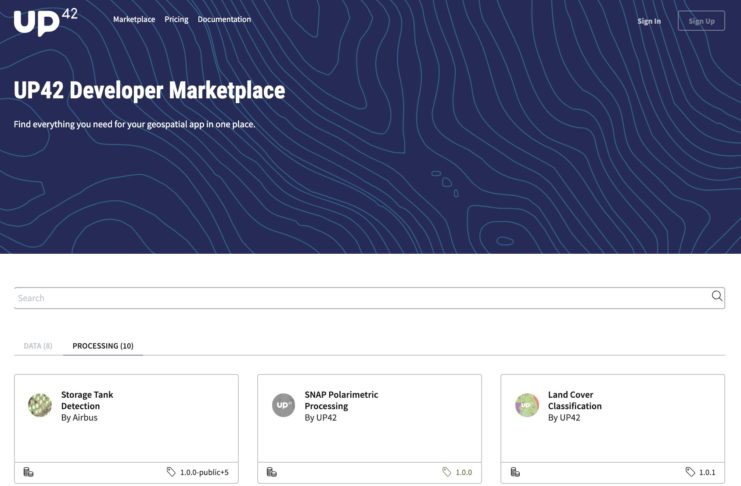Click the SNAP Polarimetric Processing UP42 icon
Viewport: 741px width, 486px height.
tap(284, 405)
